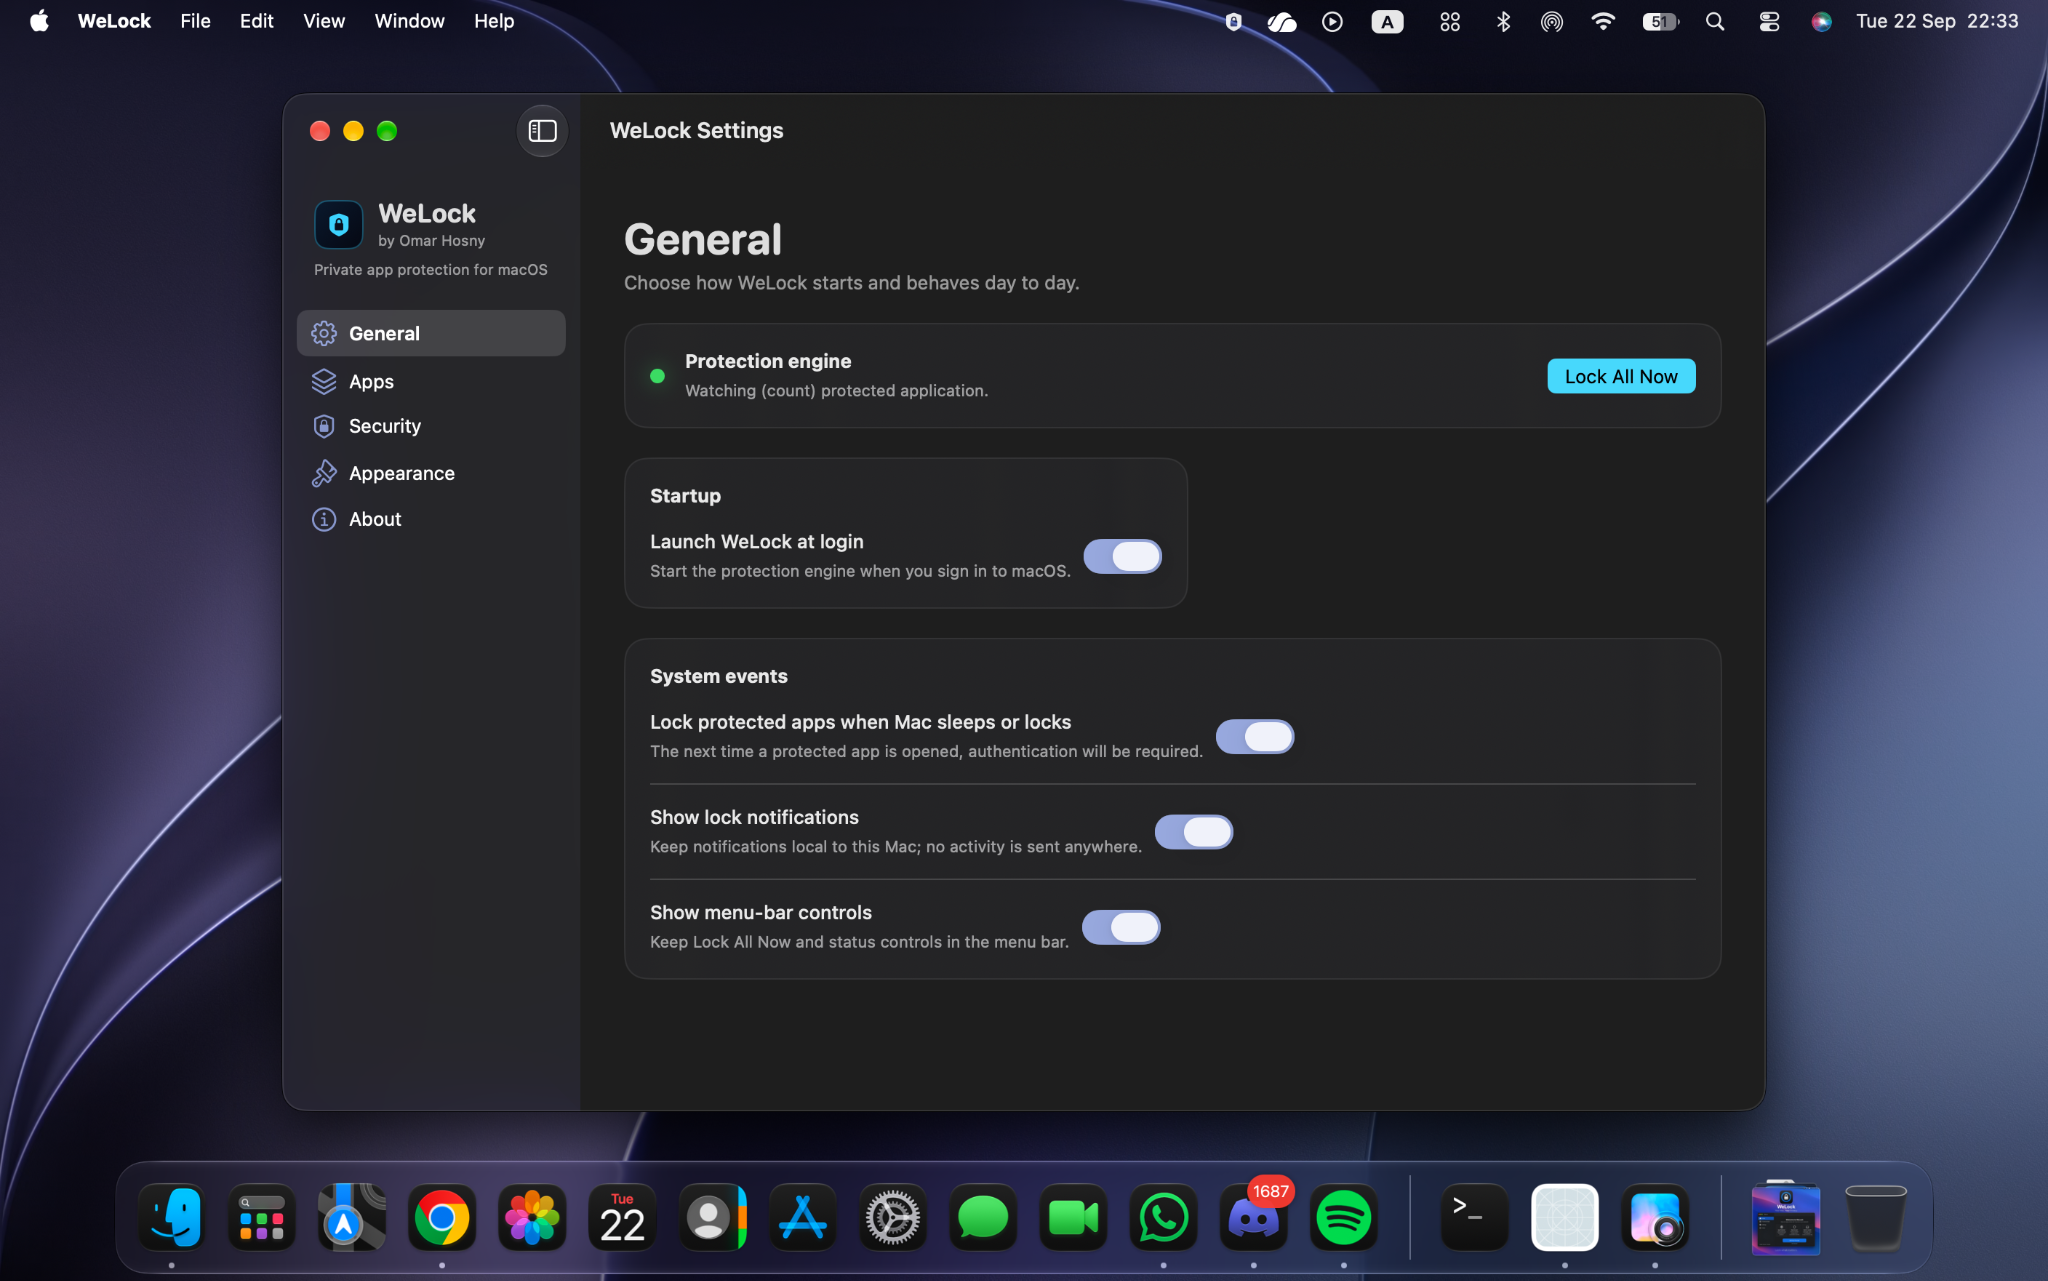The width and height of the screenshot is (2048, 1281).
Task: Toggle Show menu-bar controls switch
Action: 1121,927
